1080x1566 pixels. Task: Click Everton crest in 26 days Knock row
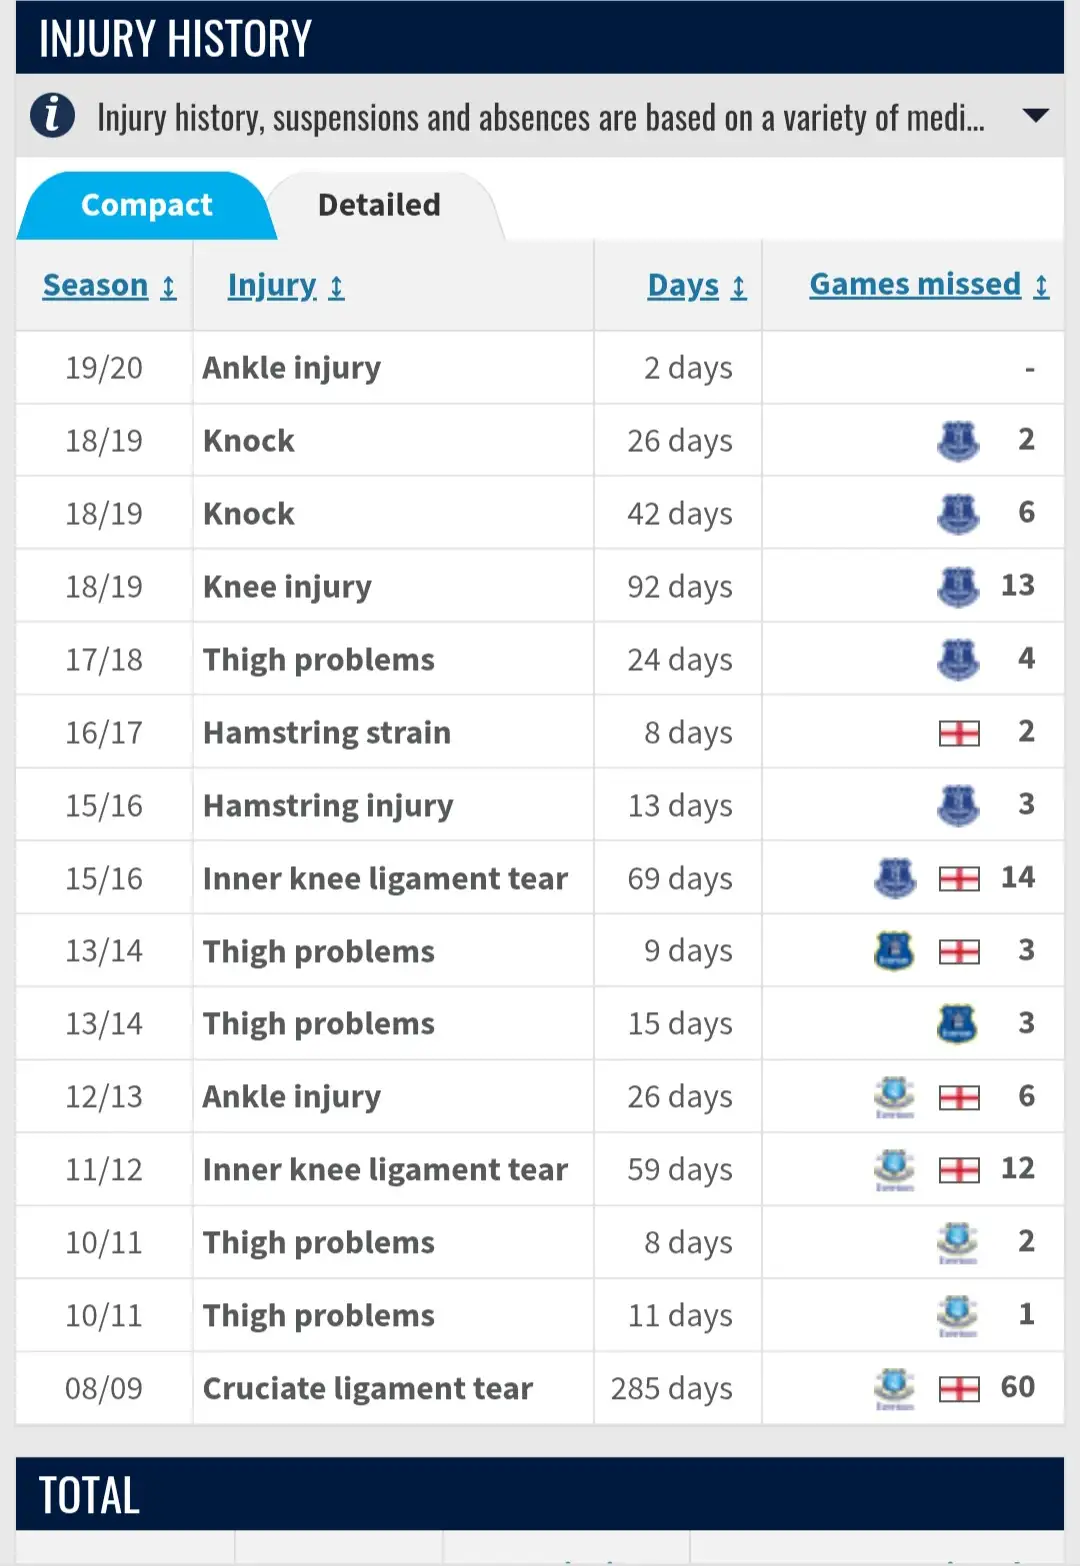[x=958, y=440]
